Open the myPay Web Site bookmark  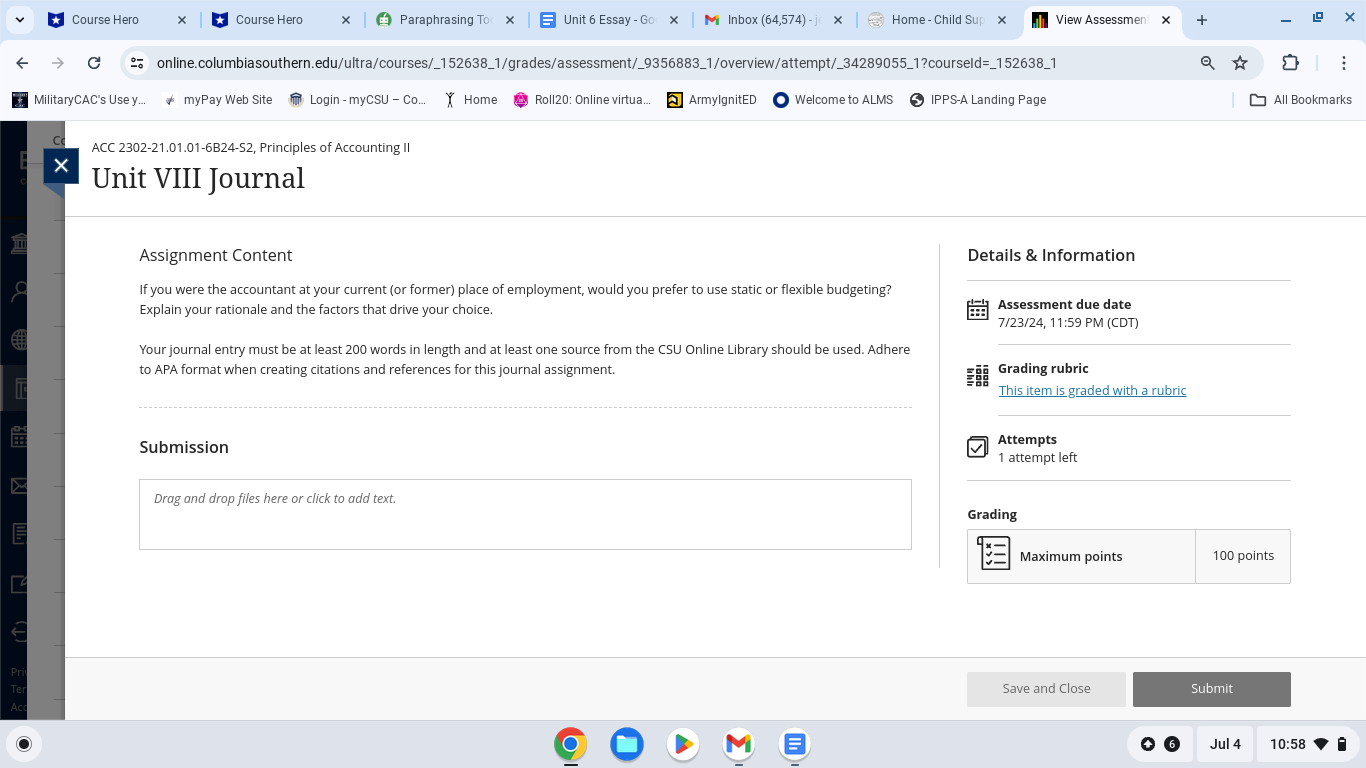pyautogui.click(x=217, y=100)
